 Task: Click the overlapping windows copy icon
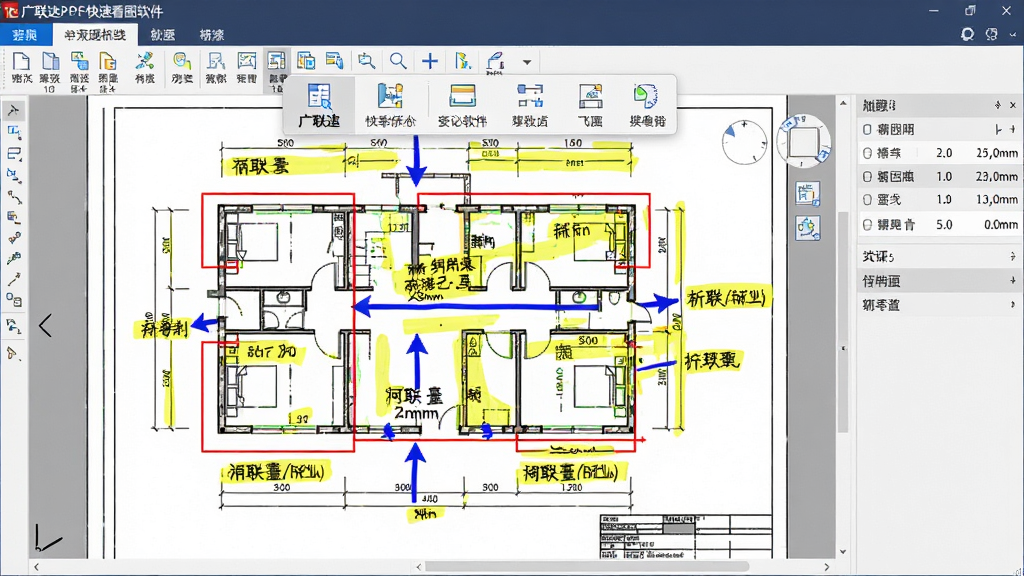(306, 61)
